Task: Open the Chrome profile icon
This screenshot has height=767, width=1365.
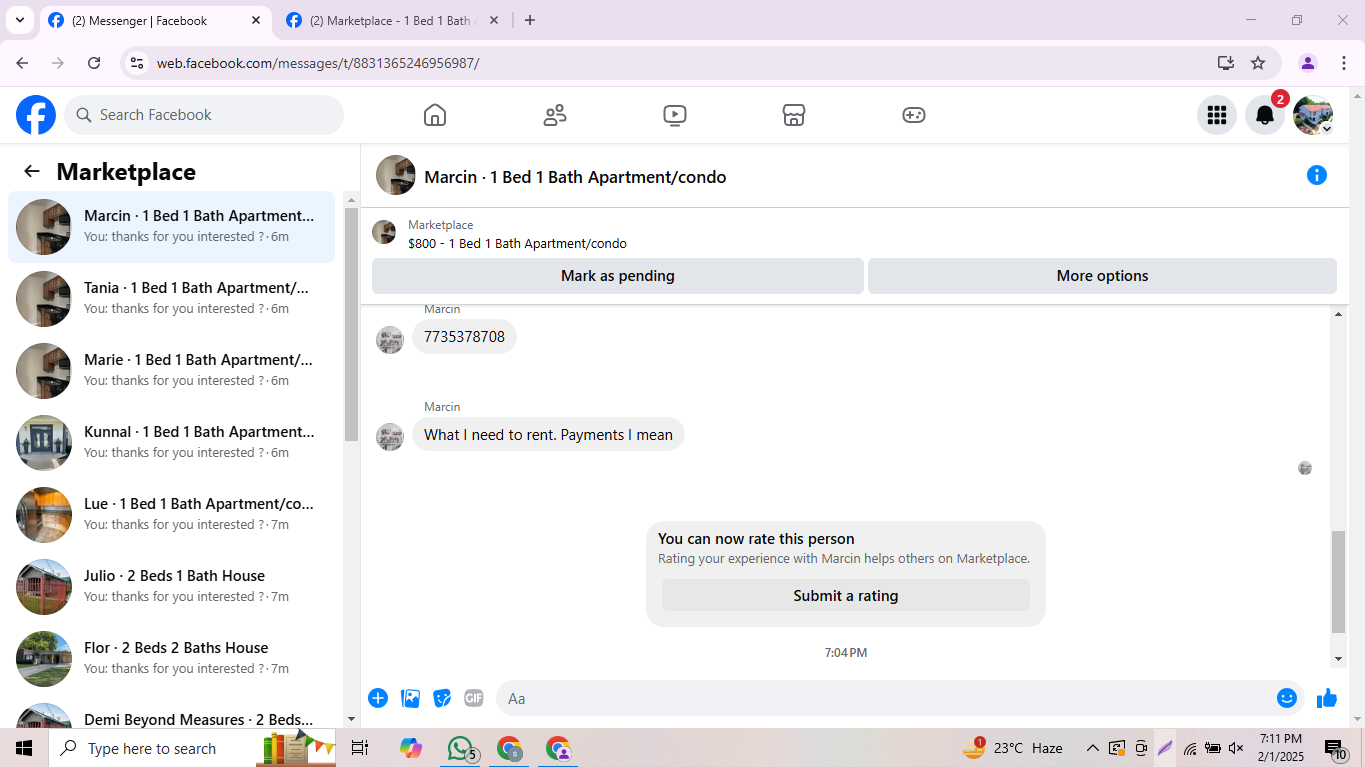Action: [x=1308, y=63]
